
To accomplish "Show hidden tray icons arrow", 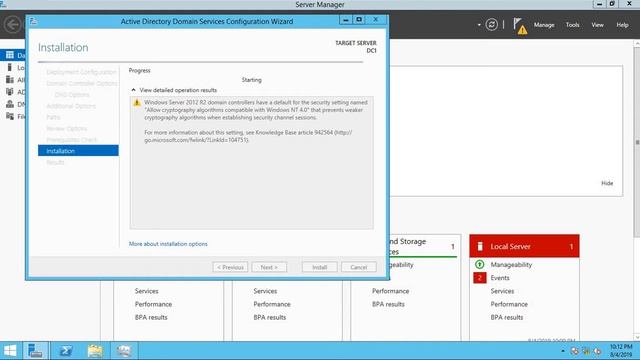I will [x=562, y=351].
